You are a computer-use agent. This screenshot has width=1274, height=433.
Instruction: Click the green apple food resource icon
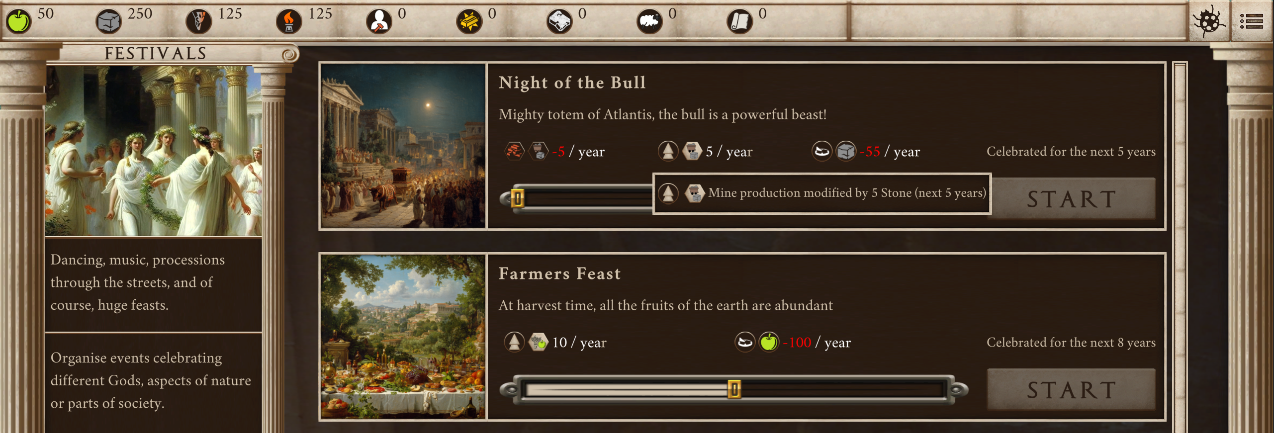coord(19,21)
